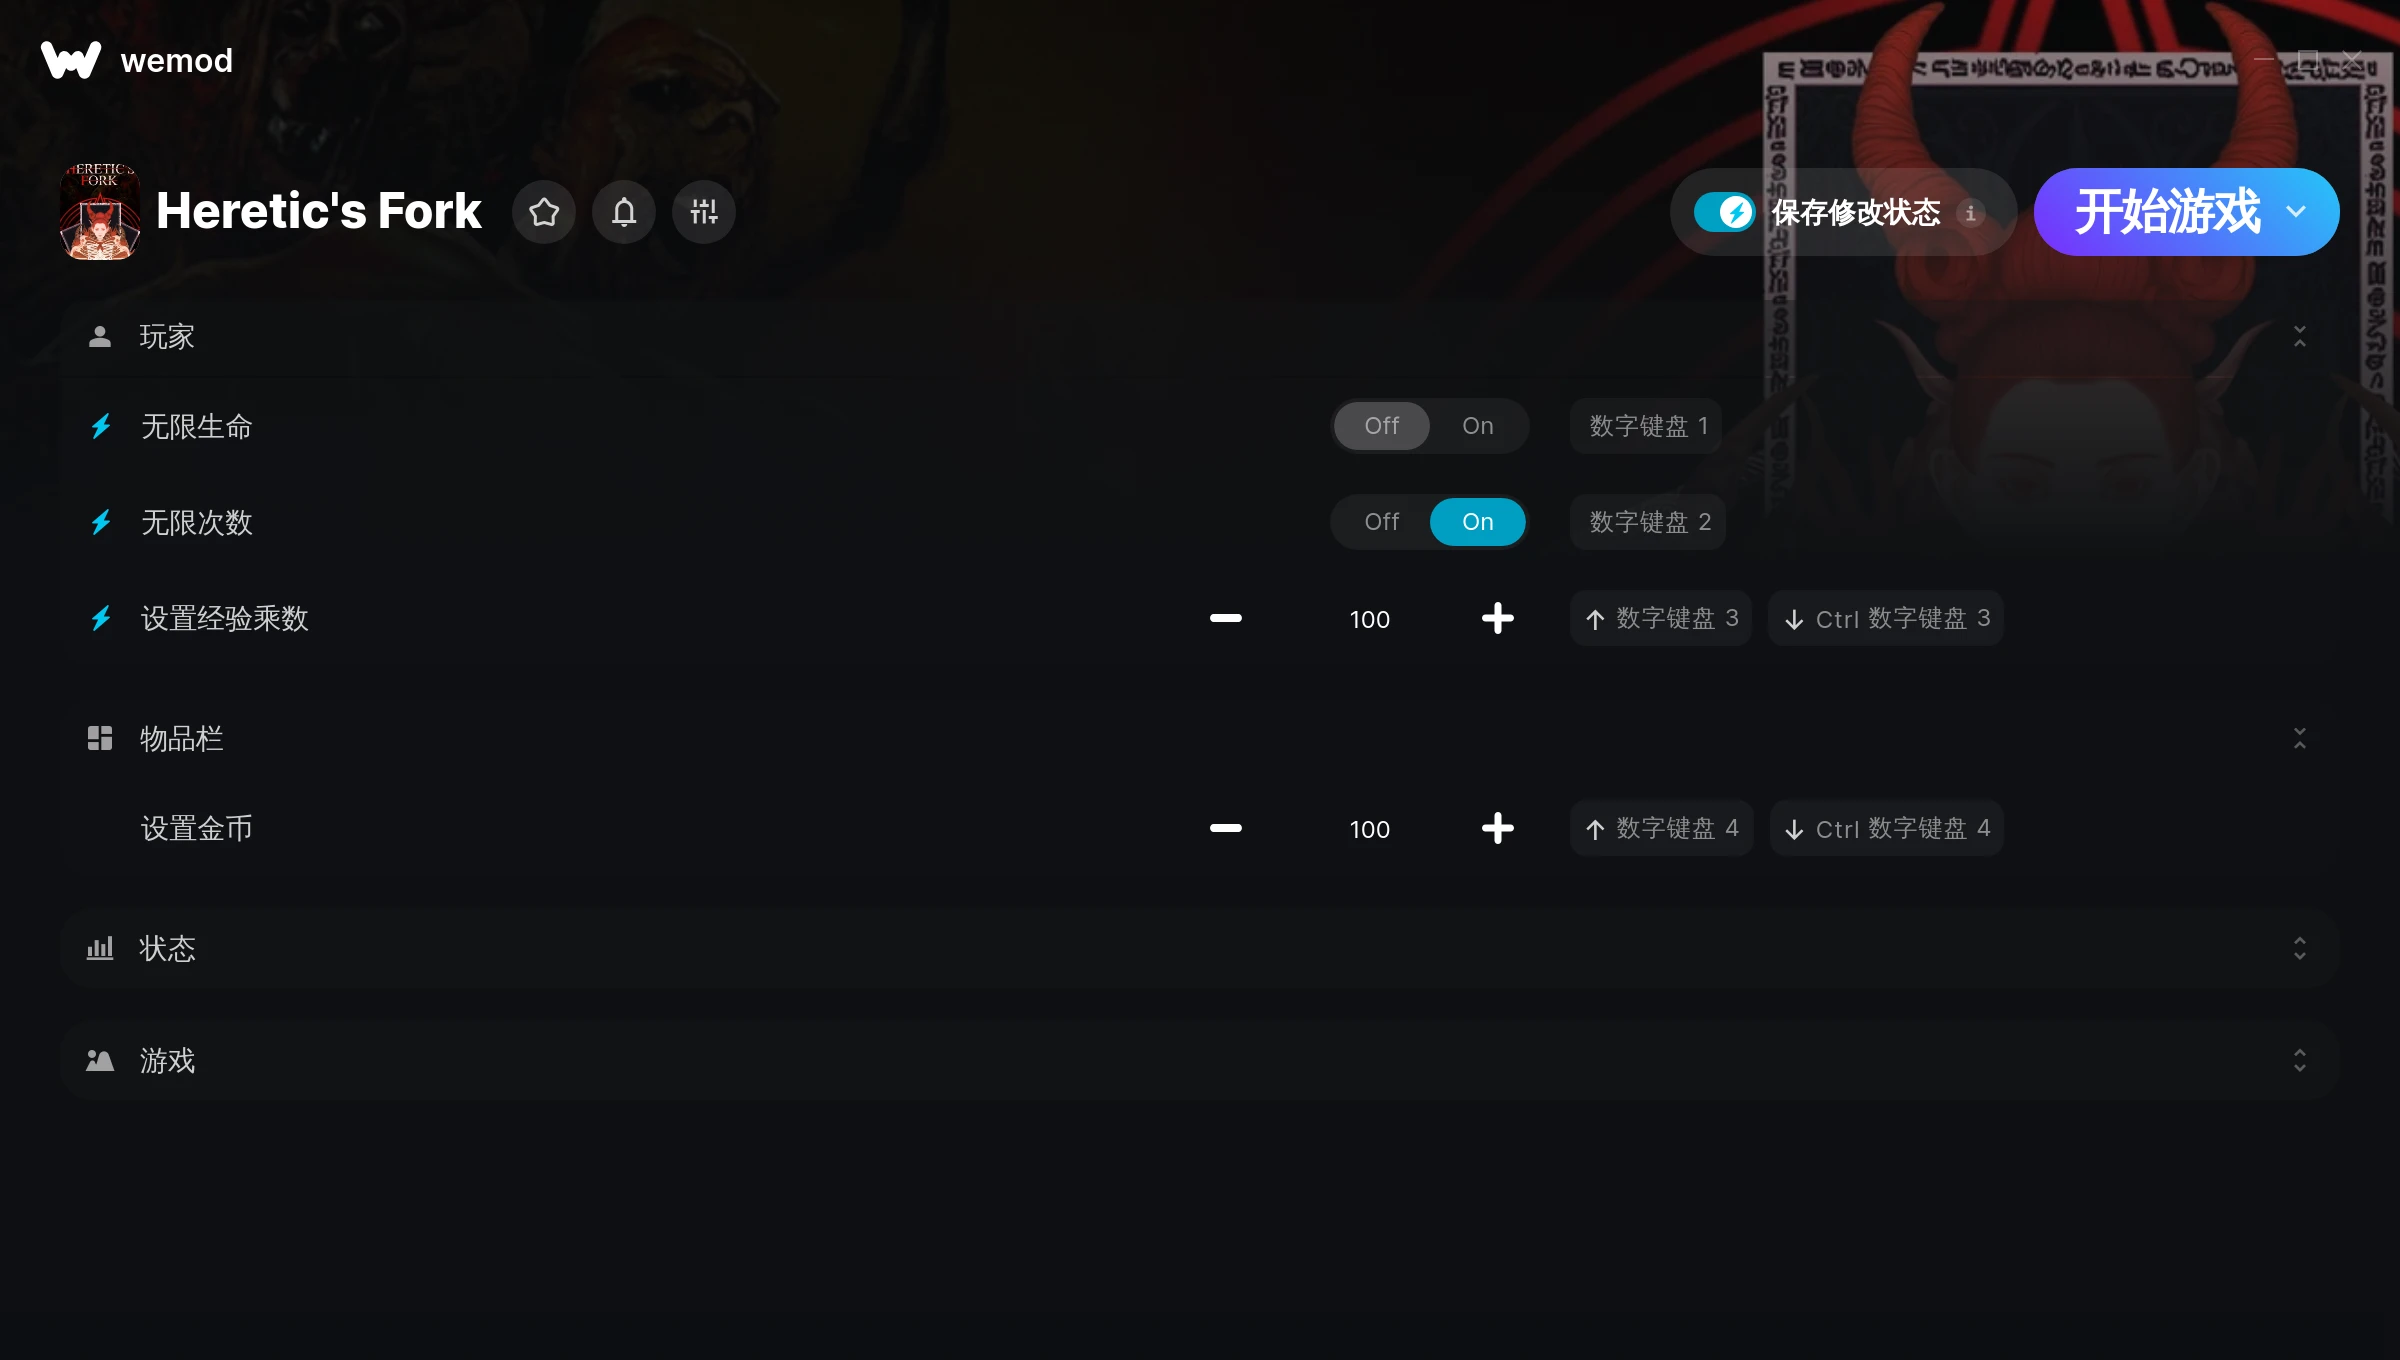Click the 设置金币 value field showing 100
The image size is (2400, 1360).
(1370, 829)
